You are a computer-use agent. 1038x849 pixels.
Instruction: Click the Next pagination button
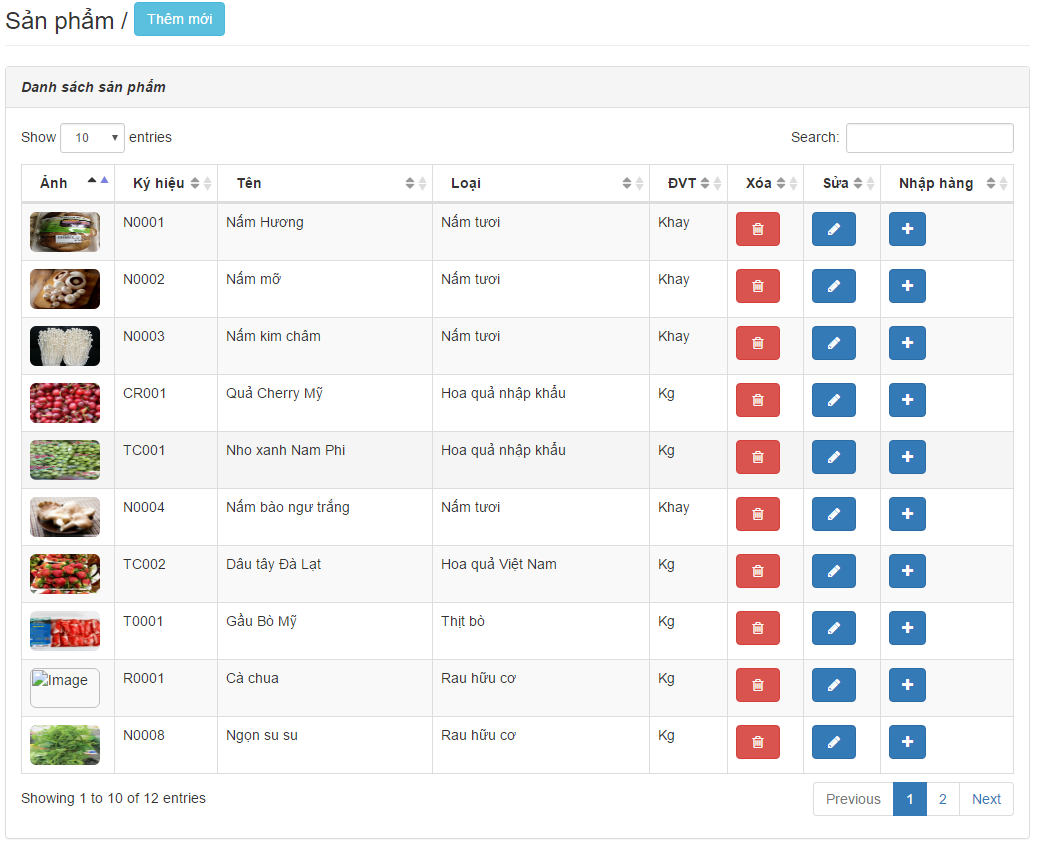pos(986,799)
